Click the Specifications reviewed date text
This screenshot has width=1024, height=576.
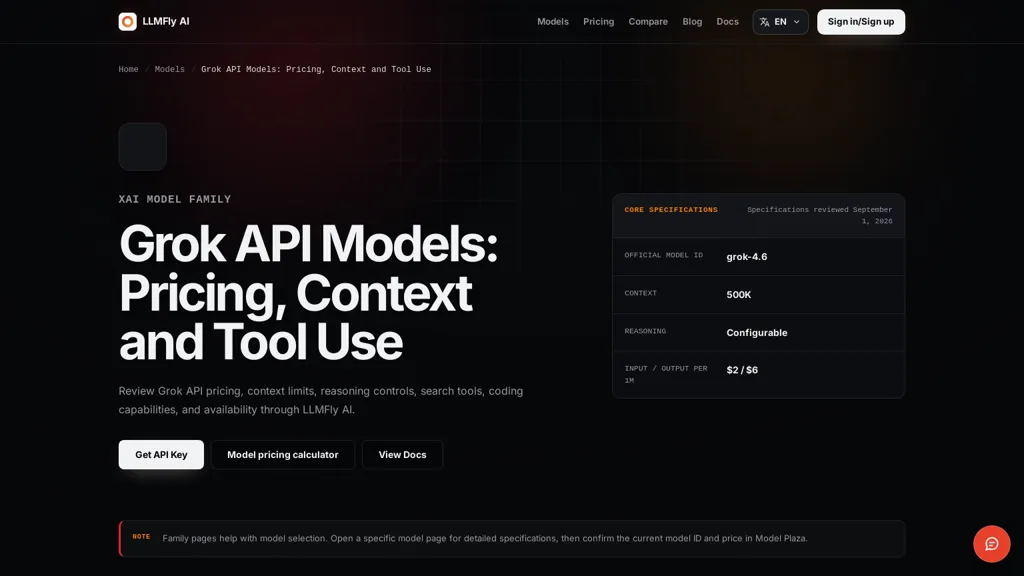820,215
